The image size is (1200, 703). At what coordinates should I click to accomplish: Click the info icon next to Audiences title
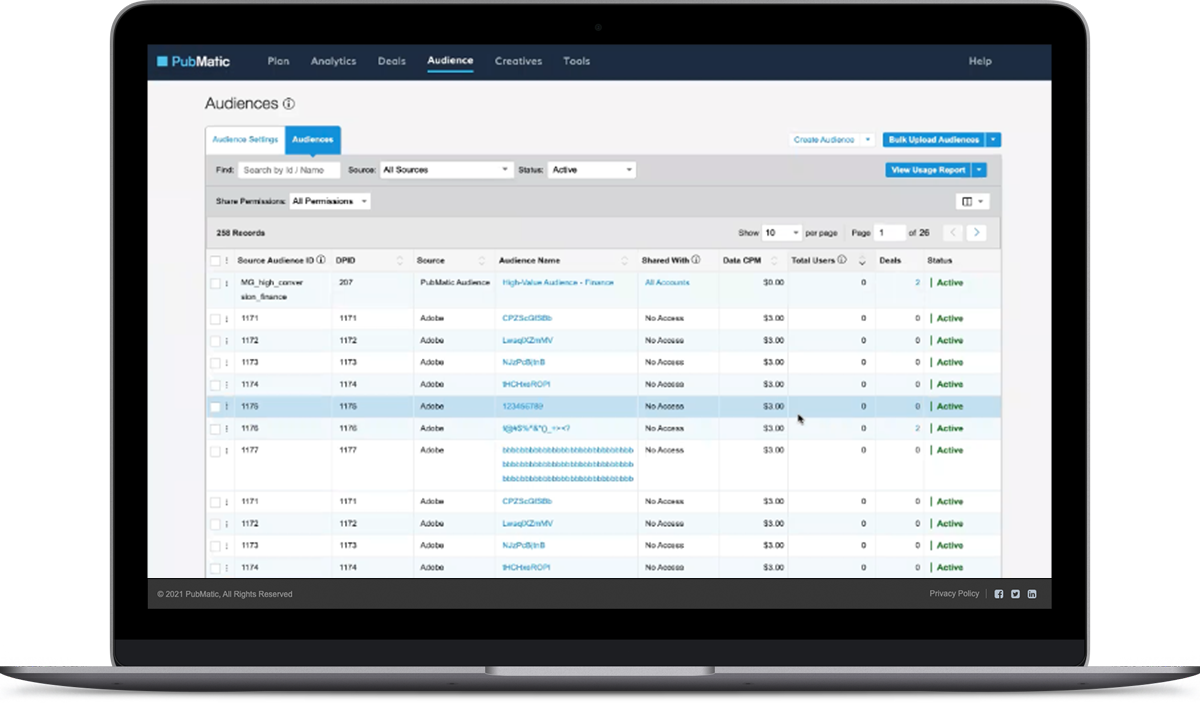(x=289, y=104)
